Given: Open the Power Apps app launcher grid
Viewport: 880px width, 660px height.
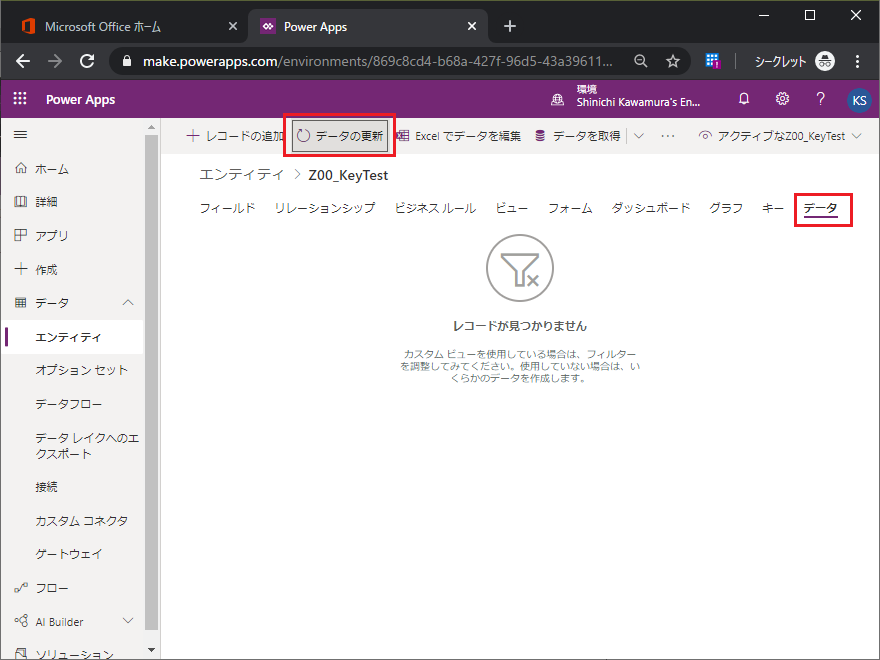Looking at the screenshot, I should click(x=20, y=99).
